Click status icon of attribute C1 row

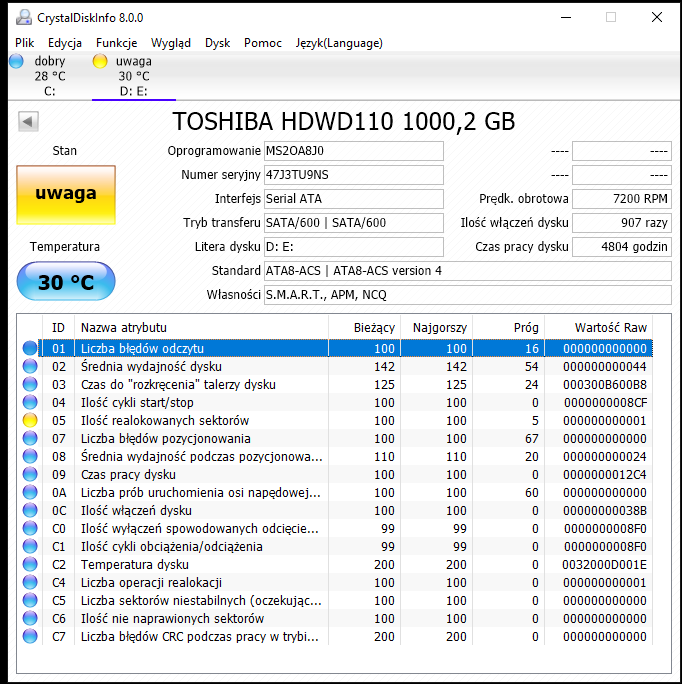30,546
